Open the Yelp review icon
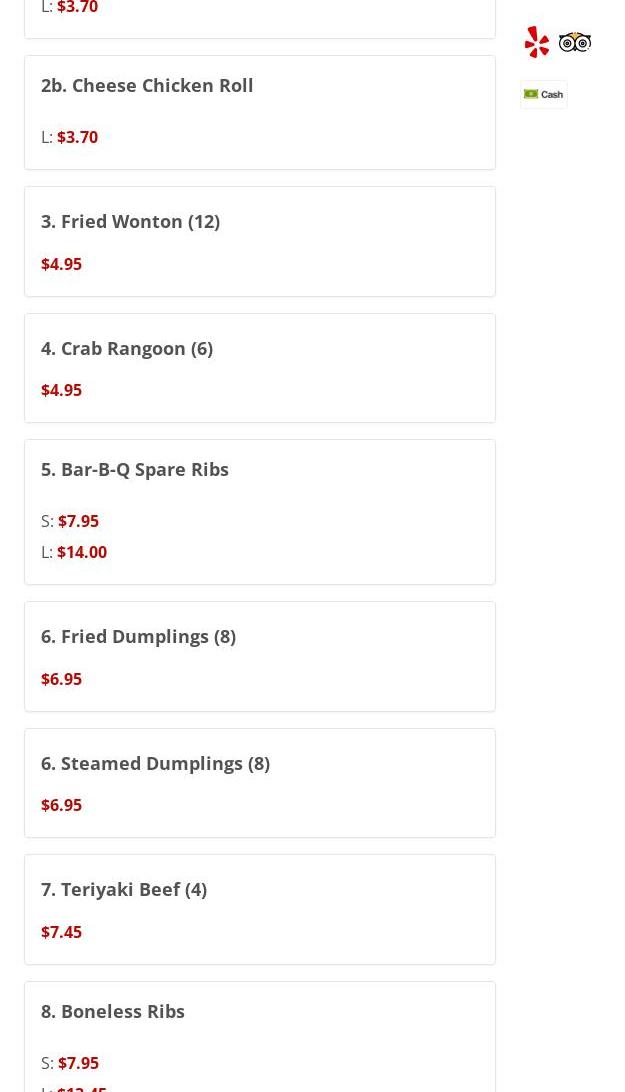Screen dimensions: 625x1092 click(x=537, y=42)
